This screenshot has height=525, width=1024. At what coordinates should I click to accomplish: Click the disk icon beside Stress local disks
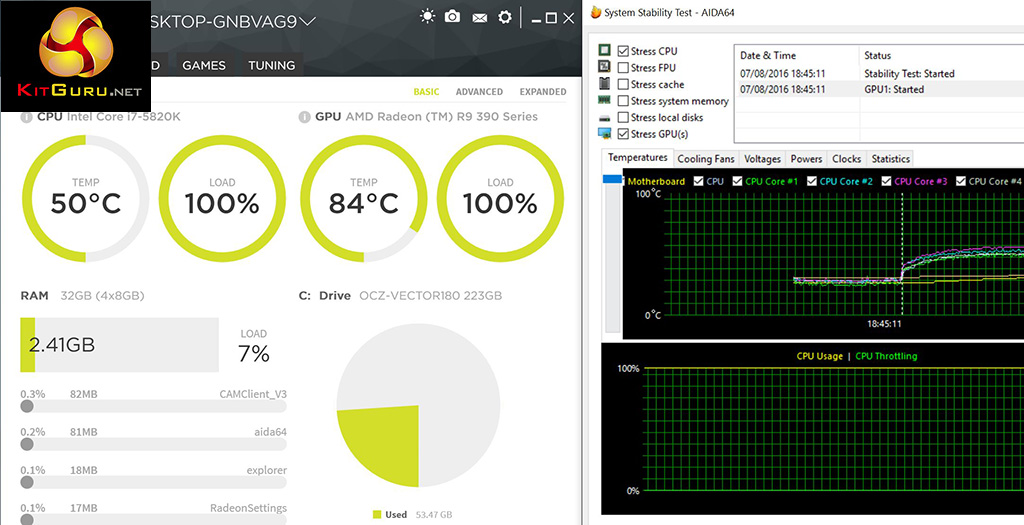coord(605,118)
